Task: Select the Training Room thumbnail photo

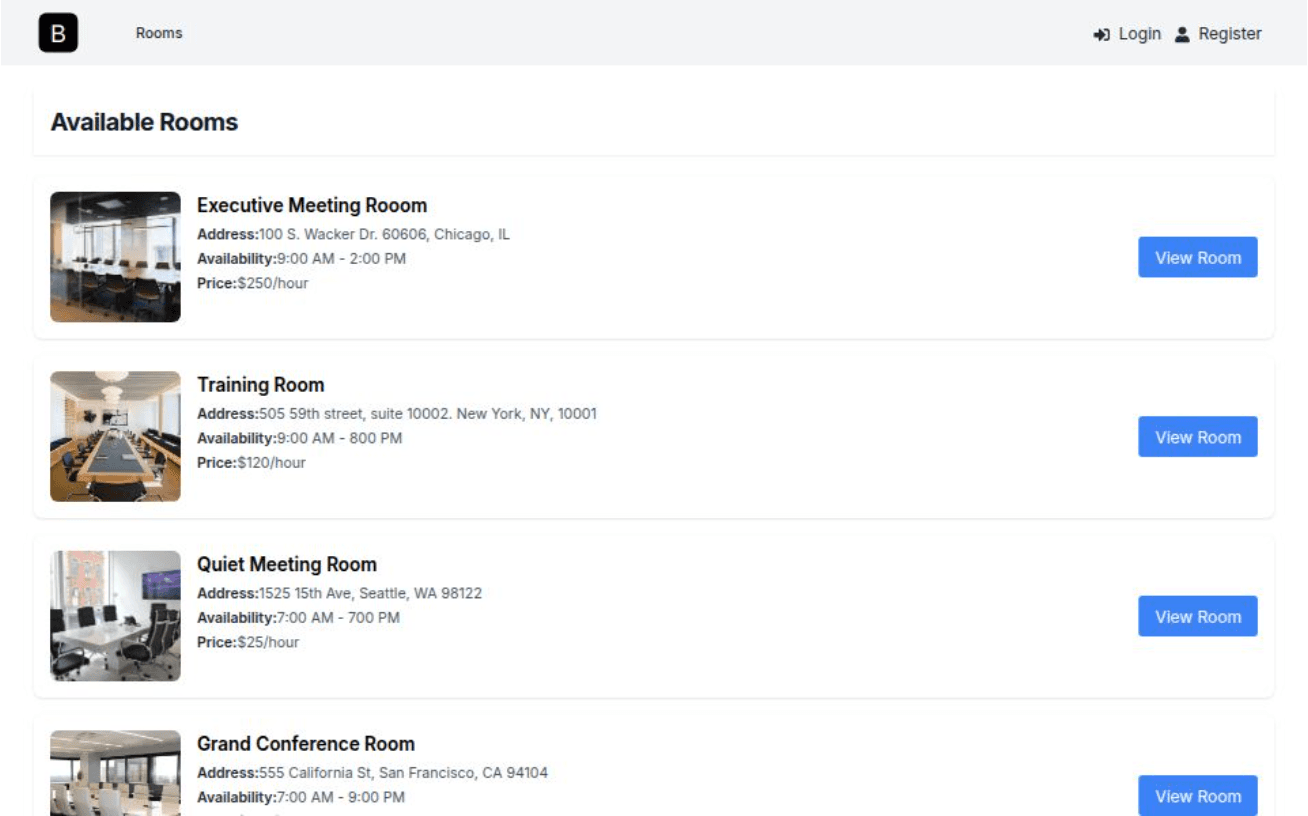Action: pos(115,436)
